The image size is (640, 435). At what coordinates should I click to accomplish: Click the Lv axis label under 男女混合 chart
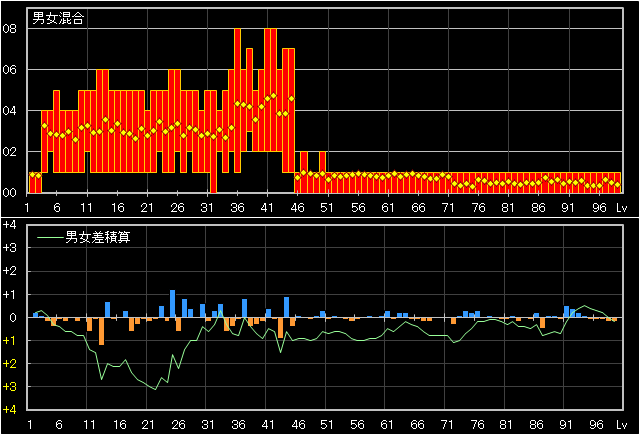click(x=621, y=208)
